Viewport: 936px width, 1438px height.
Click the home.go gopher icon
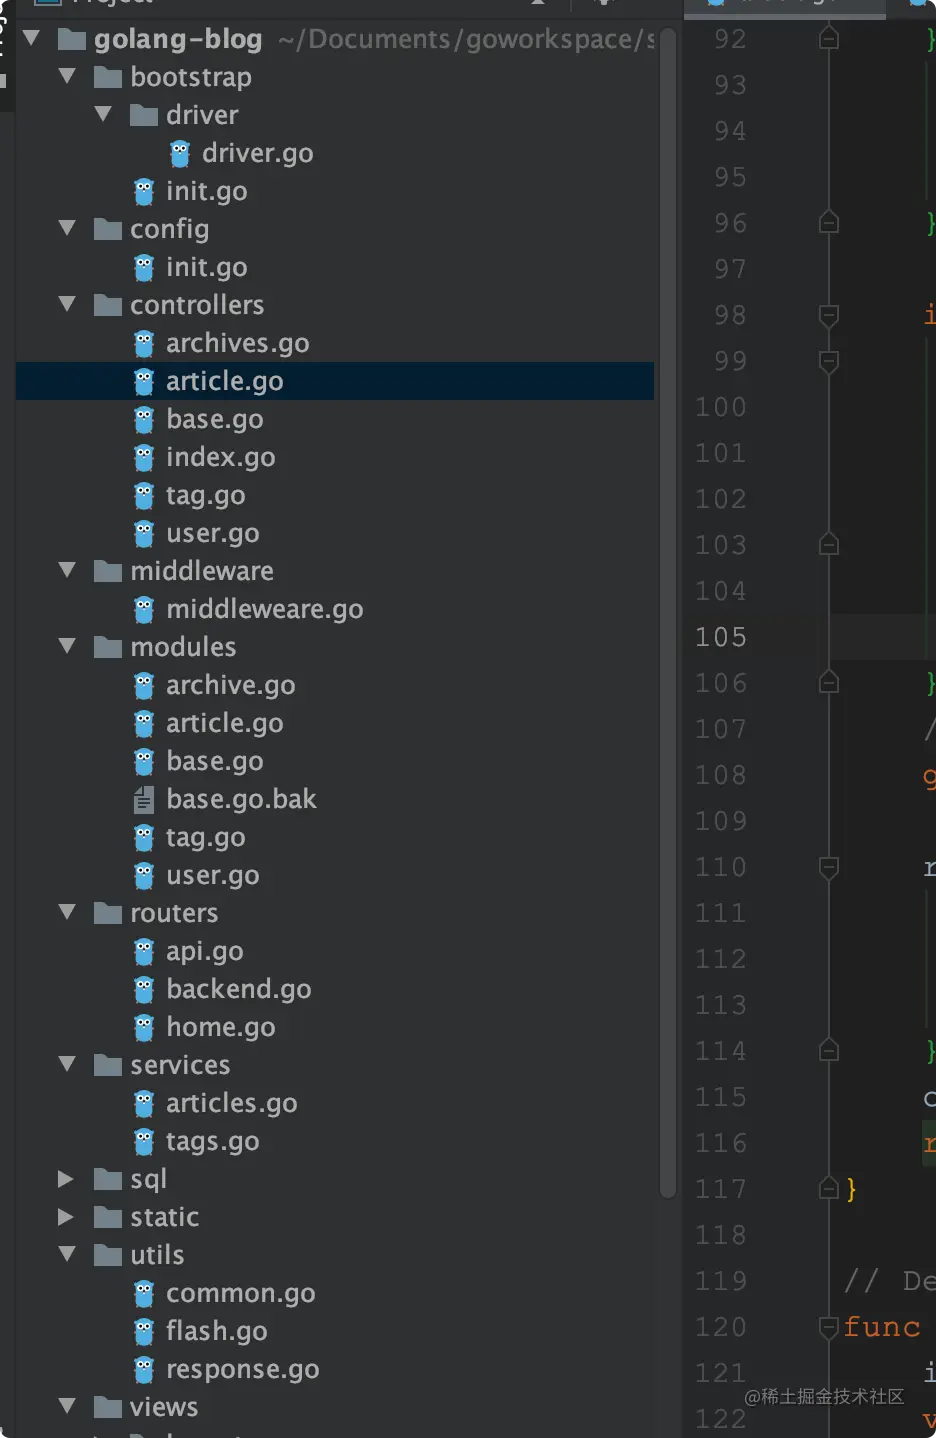[144, 1027]
